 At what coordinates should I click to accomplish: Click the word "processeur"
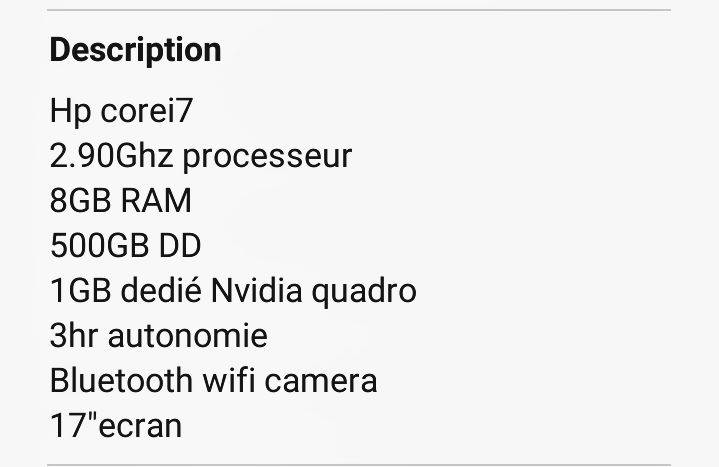tap(267, 157)
